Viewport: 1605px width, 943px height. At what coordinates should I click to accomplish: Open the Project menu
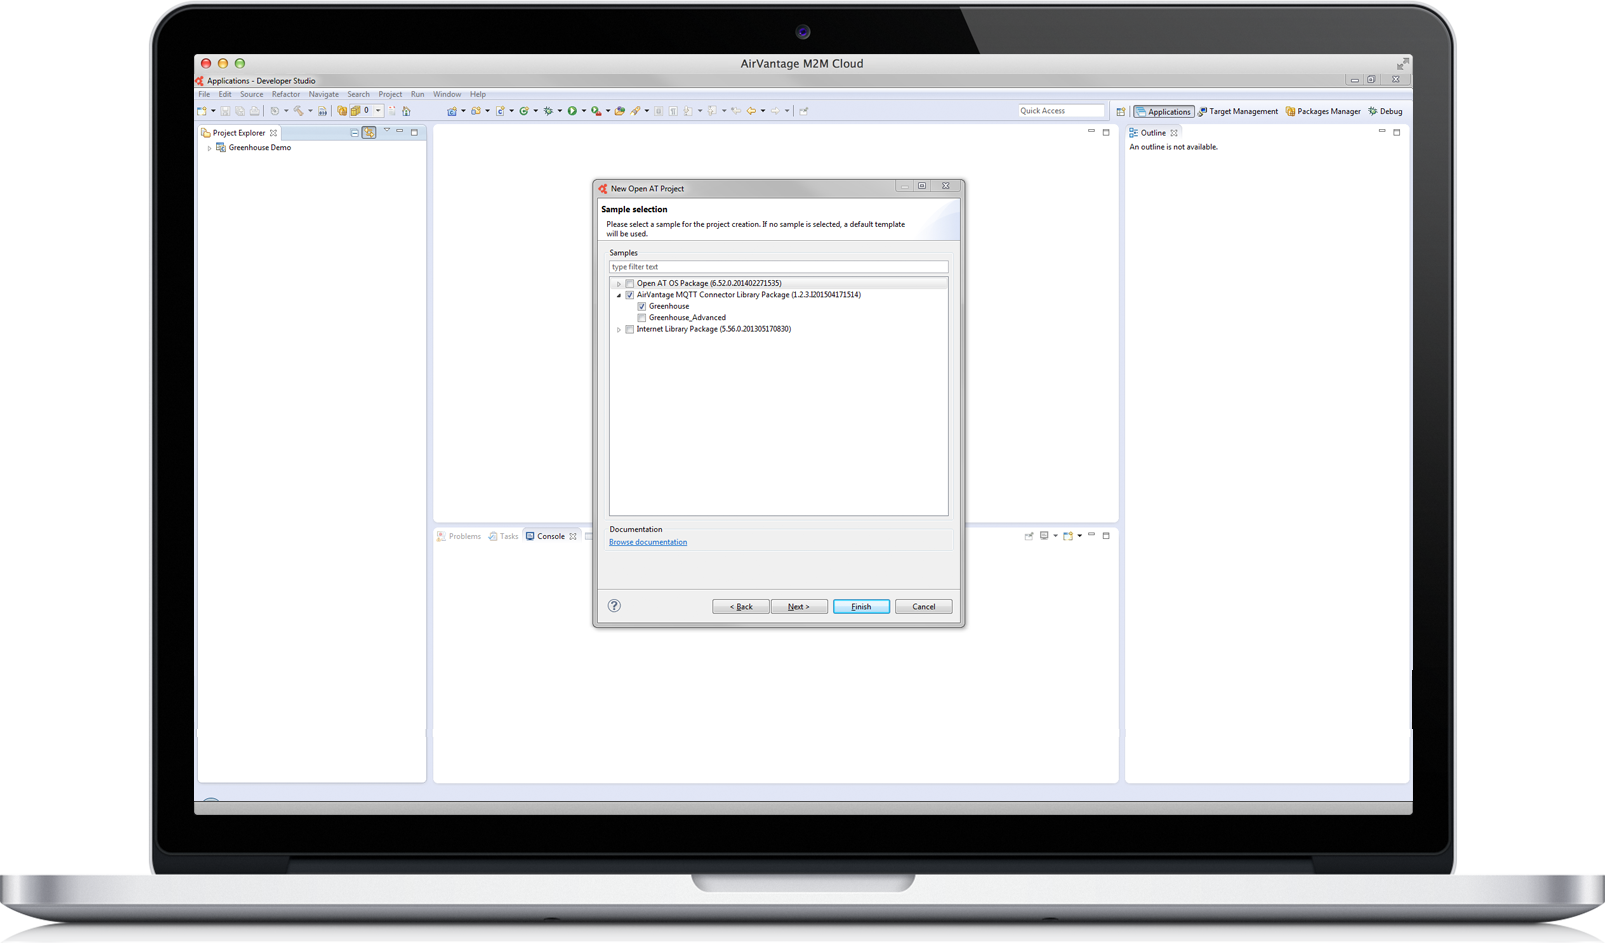coord(390,94)
